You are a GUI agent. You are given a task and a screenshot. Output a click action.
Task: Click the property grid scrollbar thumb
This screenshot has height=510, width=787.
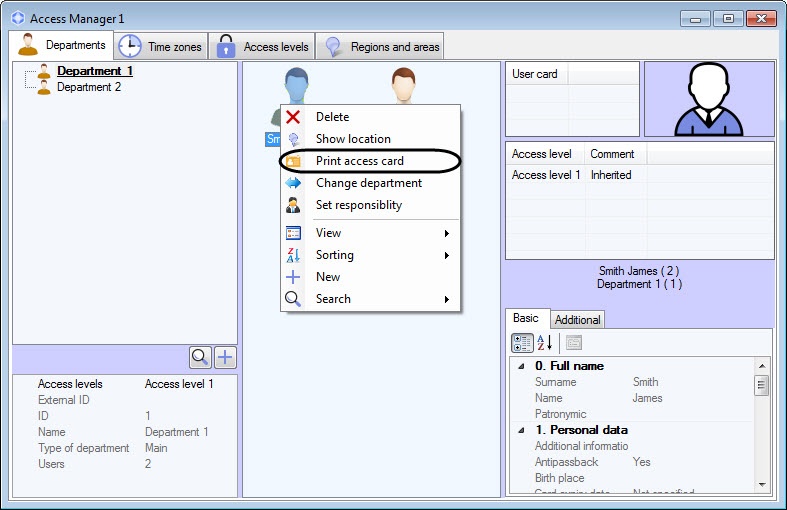coord(762,386)
